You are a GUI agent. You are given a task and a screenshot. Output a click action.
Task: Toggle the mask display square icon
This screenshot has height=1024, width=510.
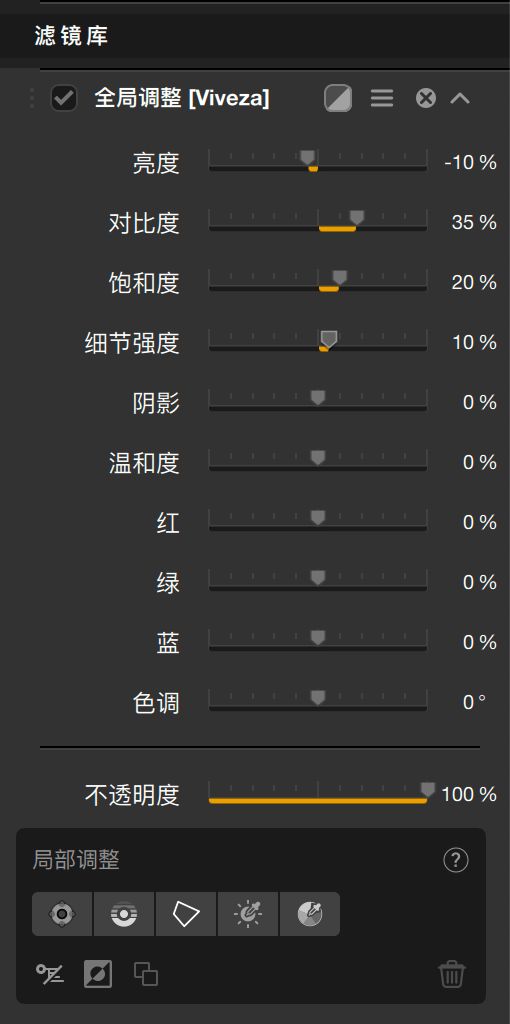[98, 974]
